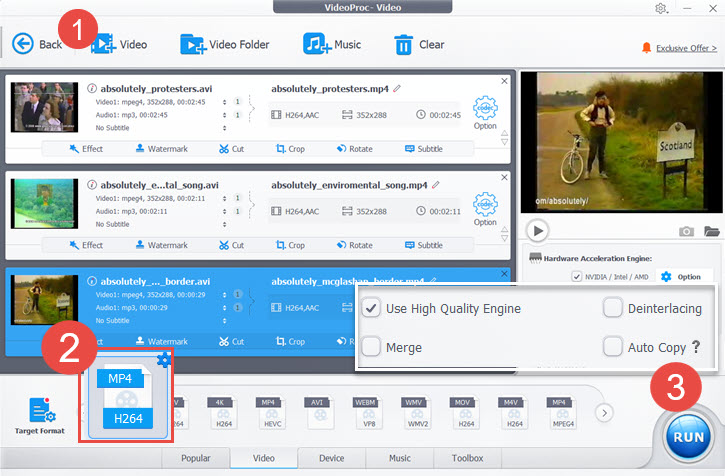Add Watermark to absolutely_protesters.avi

[x=162, y=148]
